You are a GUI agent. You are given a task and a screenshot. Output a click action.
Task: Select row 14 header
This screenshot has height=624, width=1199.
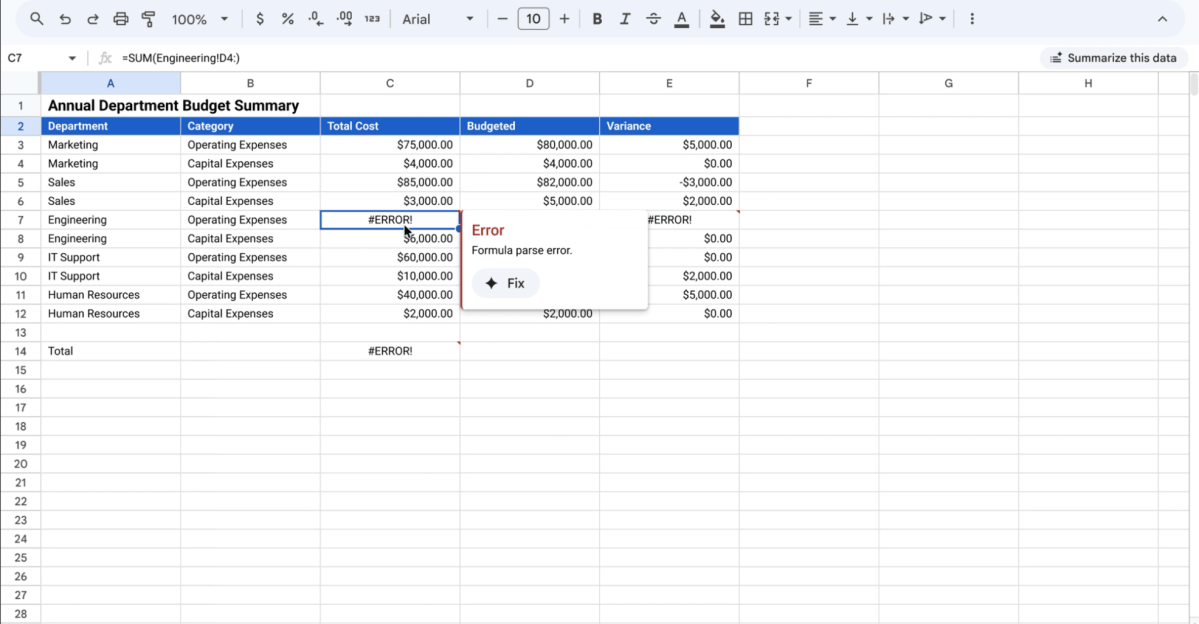click(x=21, y=351)
